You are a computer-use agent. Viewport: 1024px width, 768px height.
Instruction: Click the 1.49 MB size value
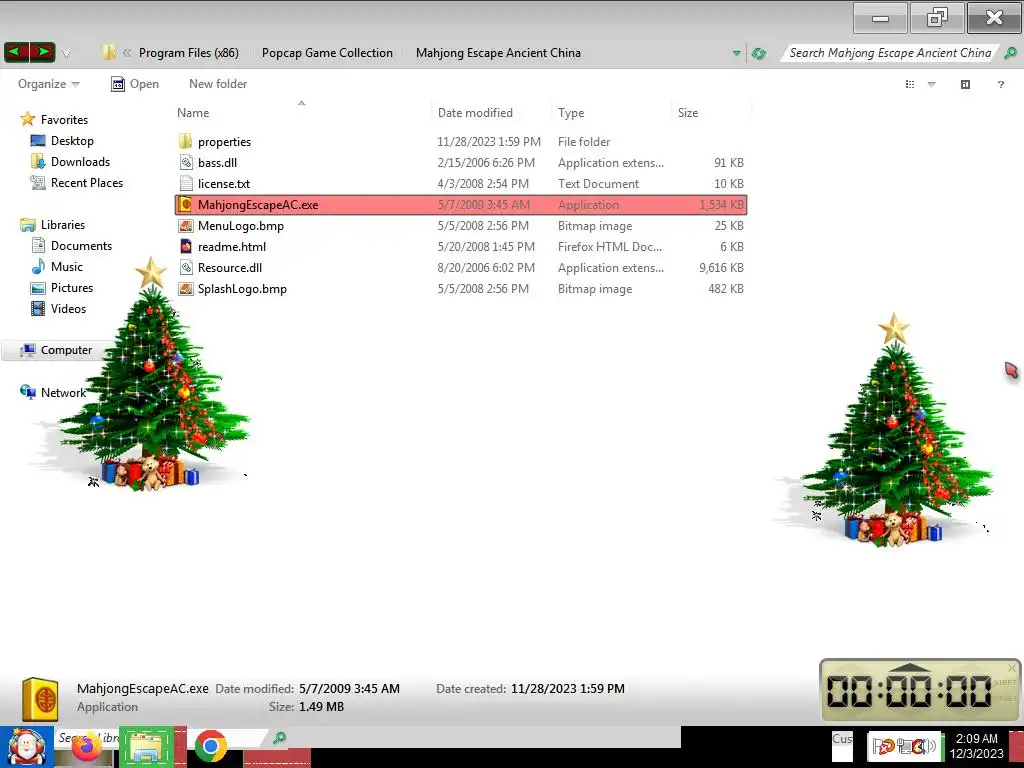(321, 707)
